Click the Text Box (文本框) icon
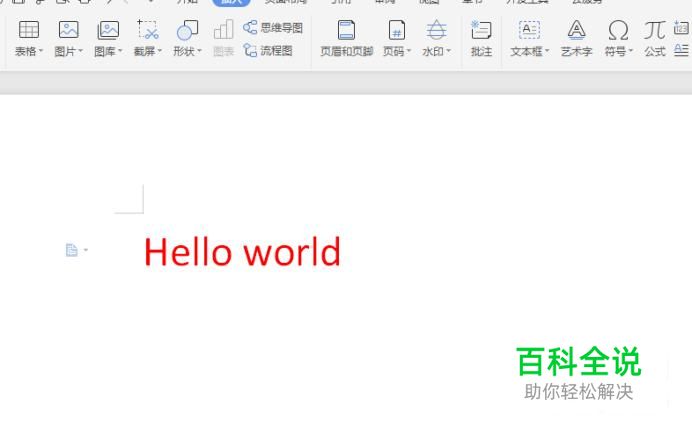 click(529, 30)
